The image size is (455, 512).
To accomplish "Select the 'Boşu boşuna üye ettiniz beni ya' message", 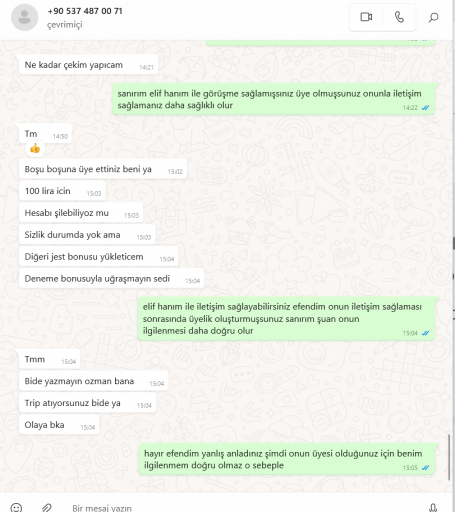I will tap(103, 169).
